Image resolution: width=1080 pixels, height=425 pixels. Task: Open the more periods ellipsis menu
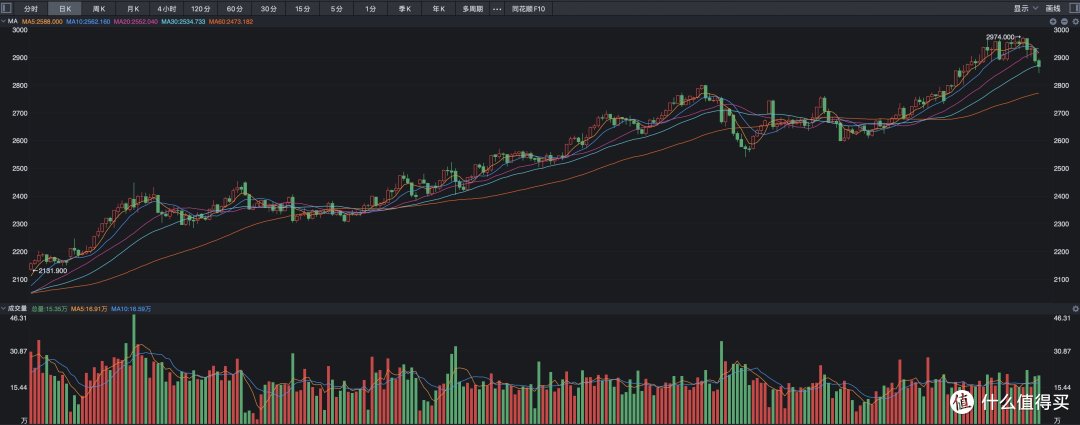(x=498, y=9)
